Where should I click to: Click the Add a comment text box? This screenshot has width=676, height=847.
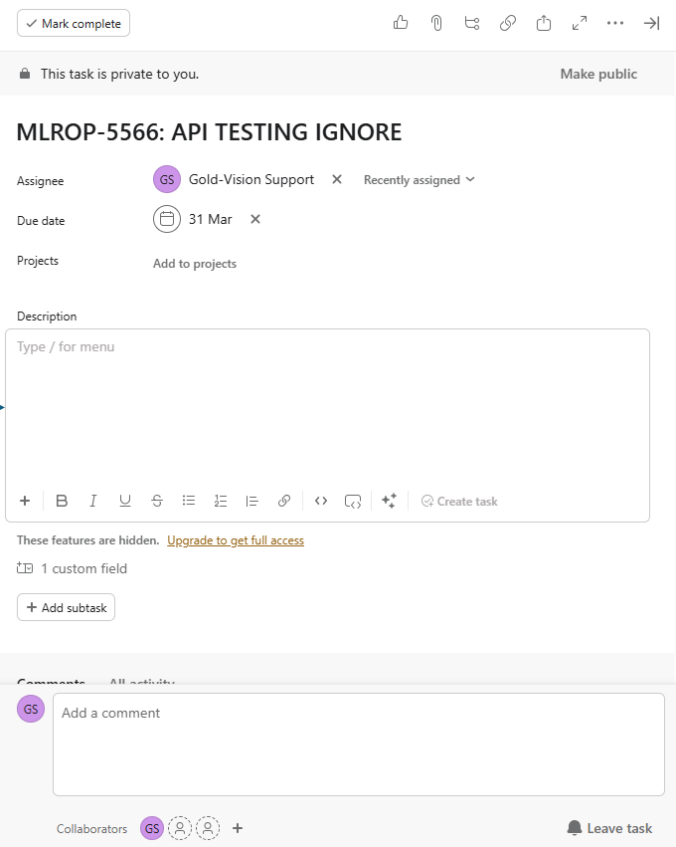358,743
